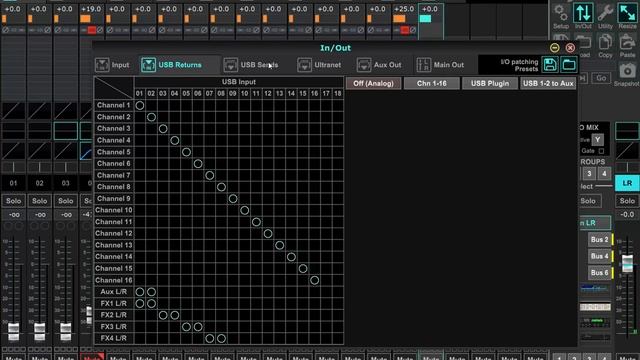
Task: Click channel name label 01
Action: (x=13, y=183)
